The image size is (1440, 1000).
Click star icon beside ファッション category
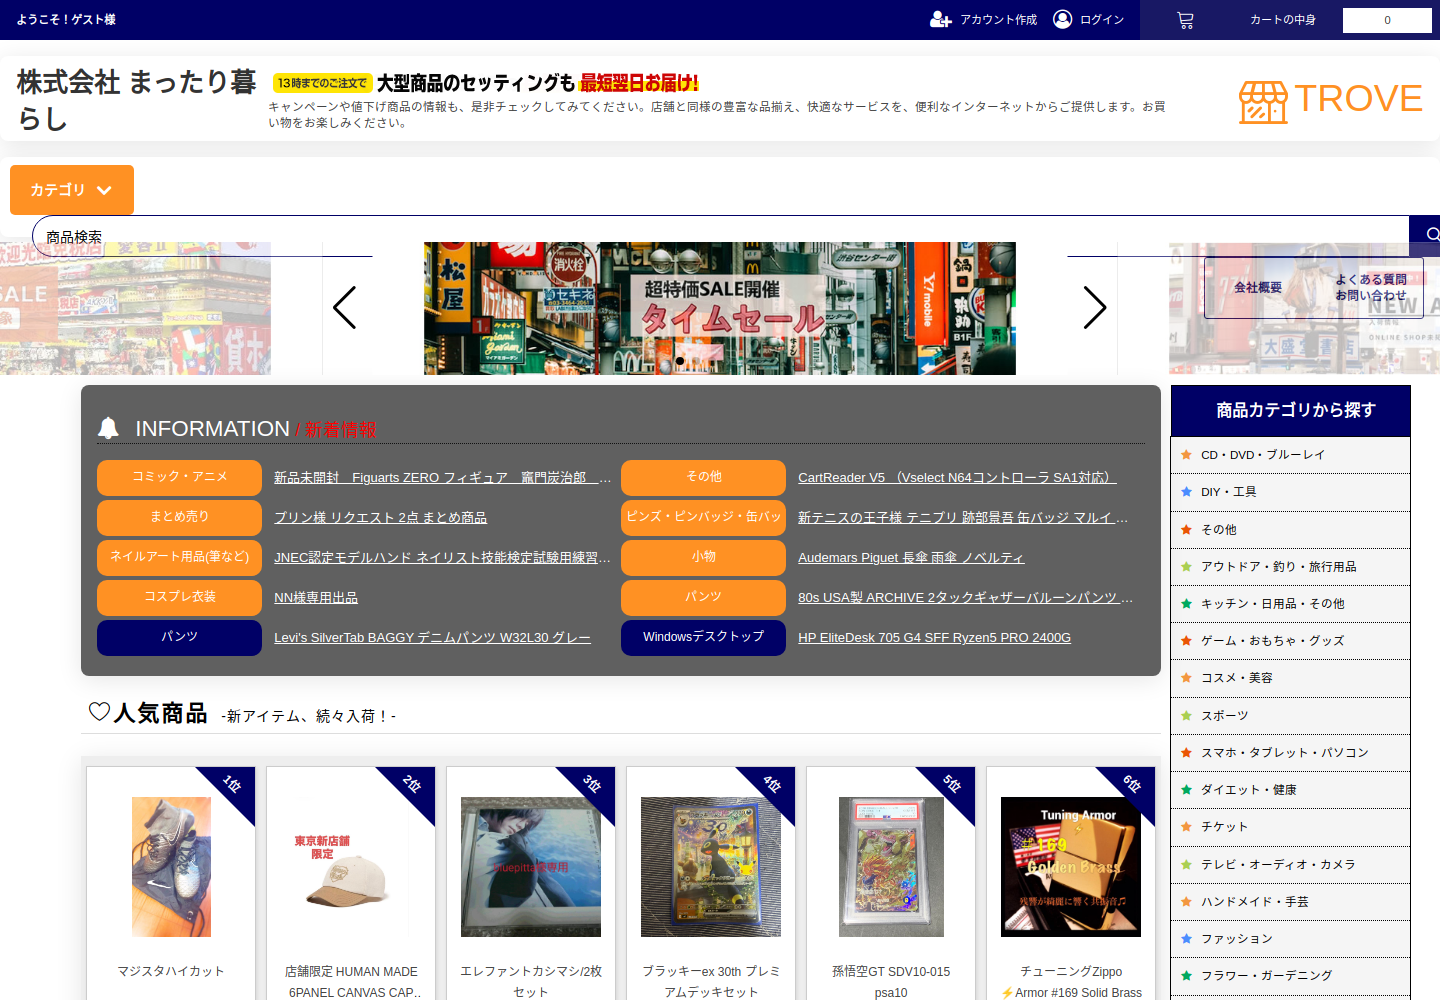[1186, 939]
